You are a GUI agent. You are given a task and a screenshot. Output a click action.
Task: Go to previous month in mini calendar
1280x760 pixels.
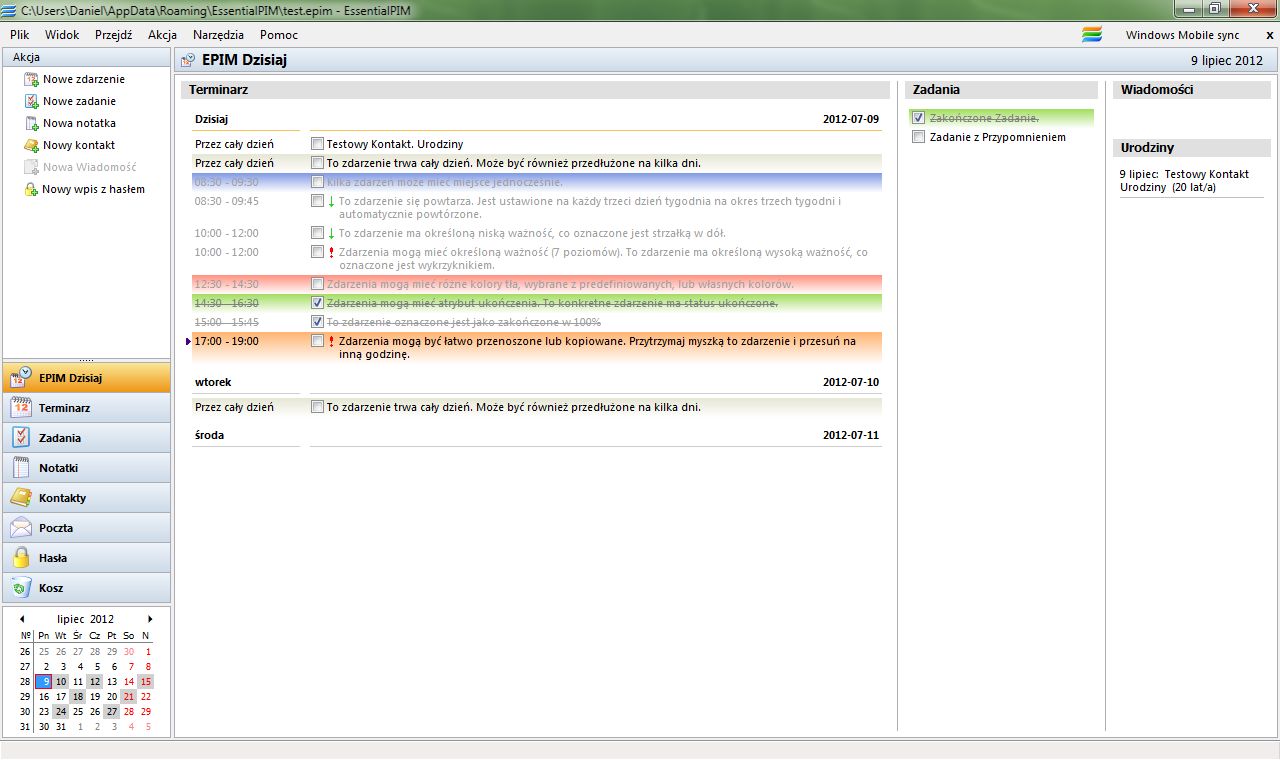22,619
